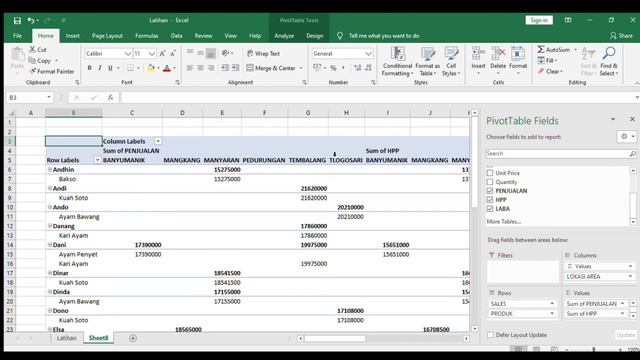Uncheck the HPP field
This screenshot has width=640, height=360.
pos(490,200)
